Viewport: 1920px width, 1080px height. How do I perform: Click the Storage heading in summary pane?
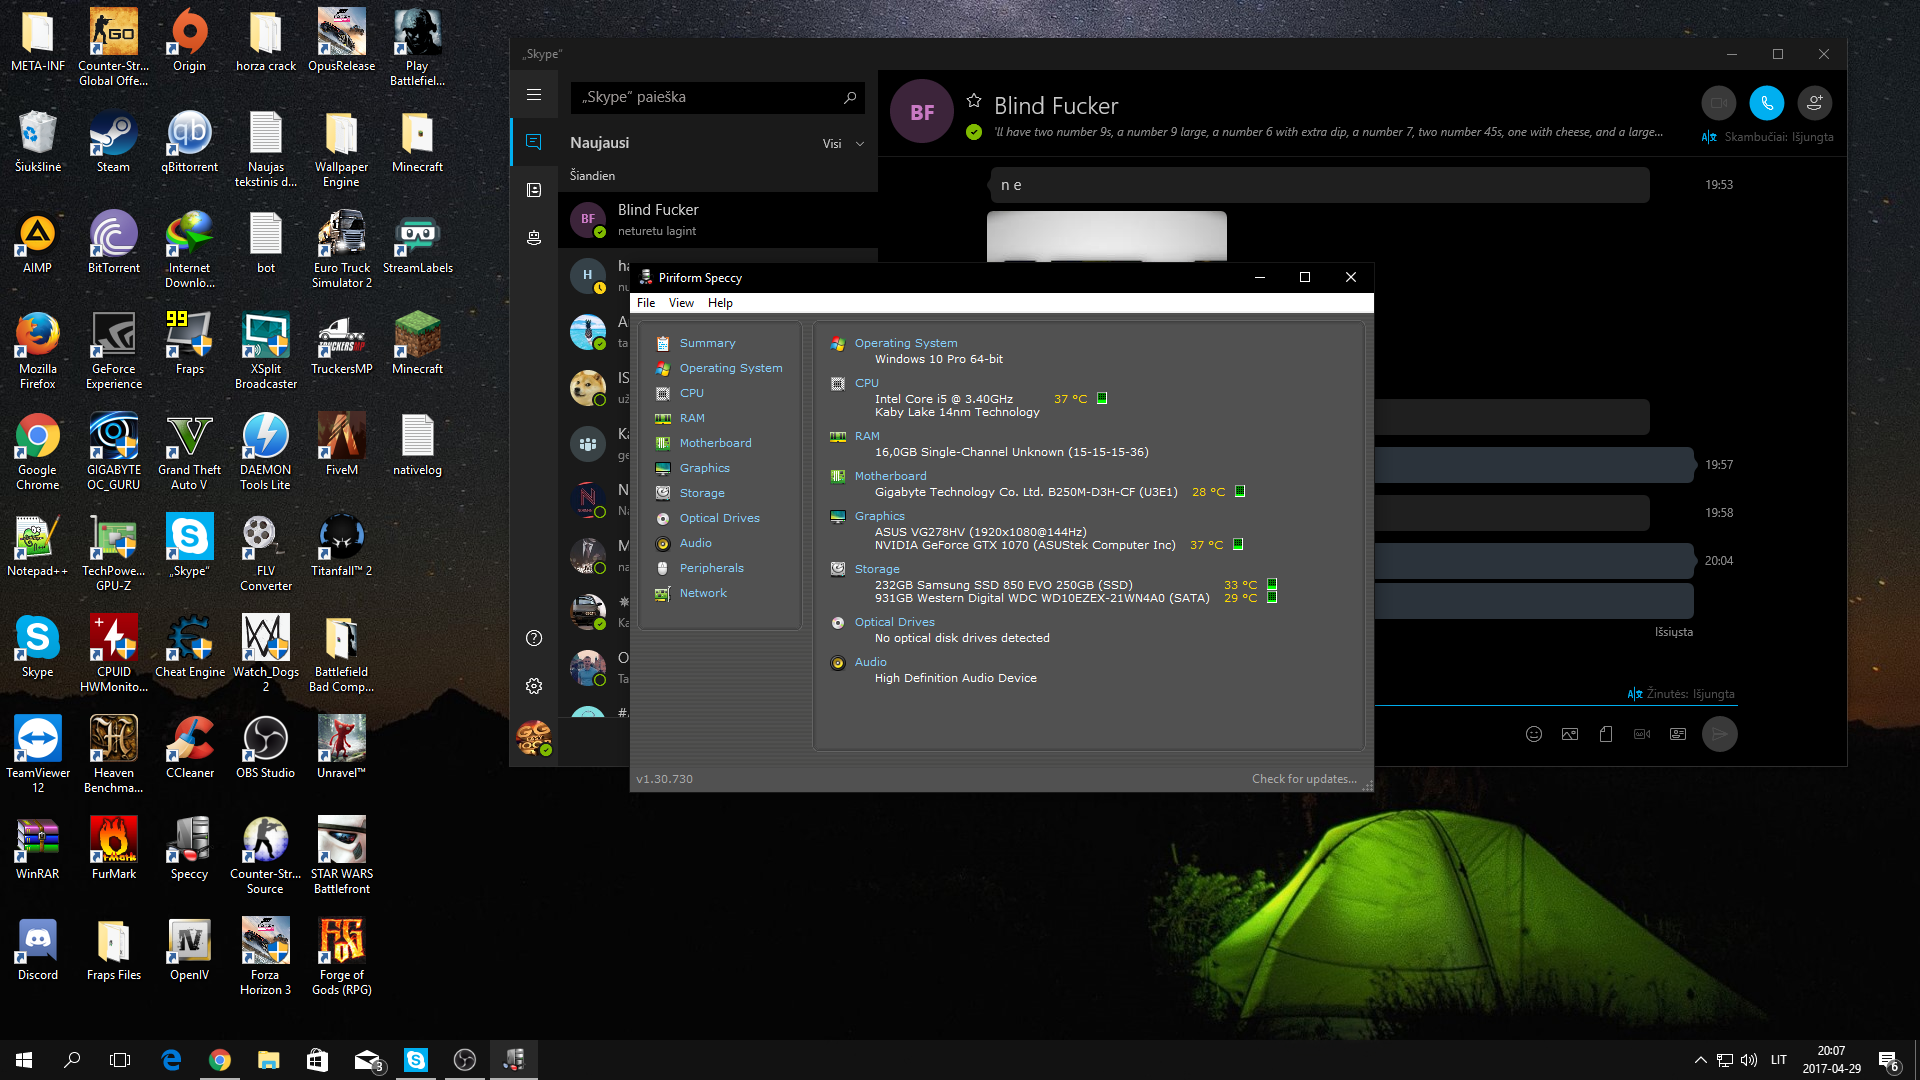(877, 569)
